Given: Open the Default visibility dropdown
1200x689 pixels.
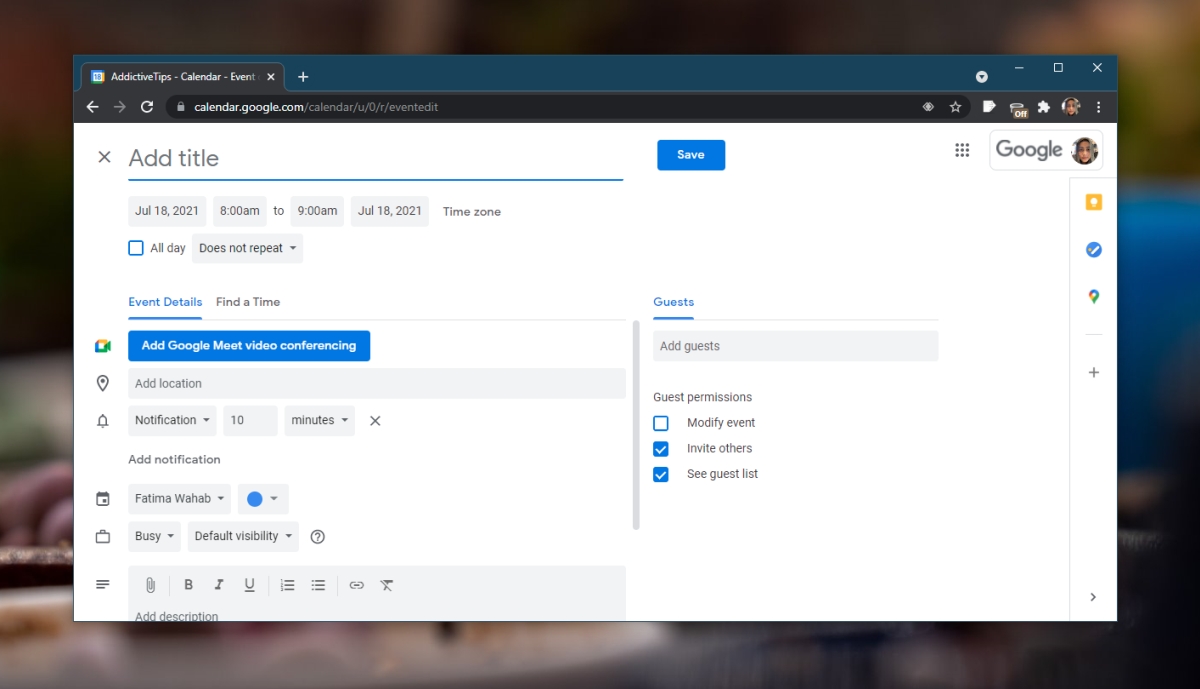Looking at the screenshot, I should click(242, 536).
